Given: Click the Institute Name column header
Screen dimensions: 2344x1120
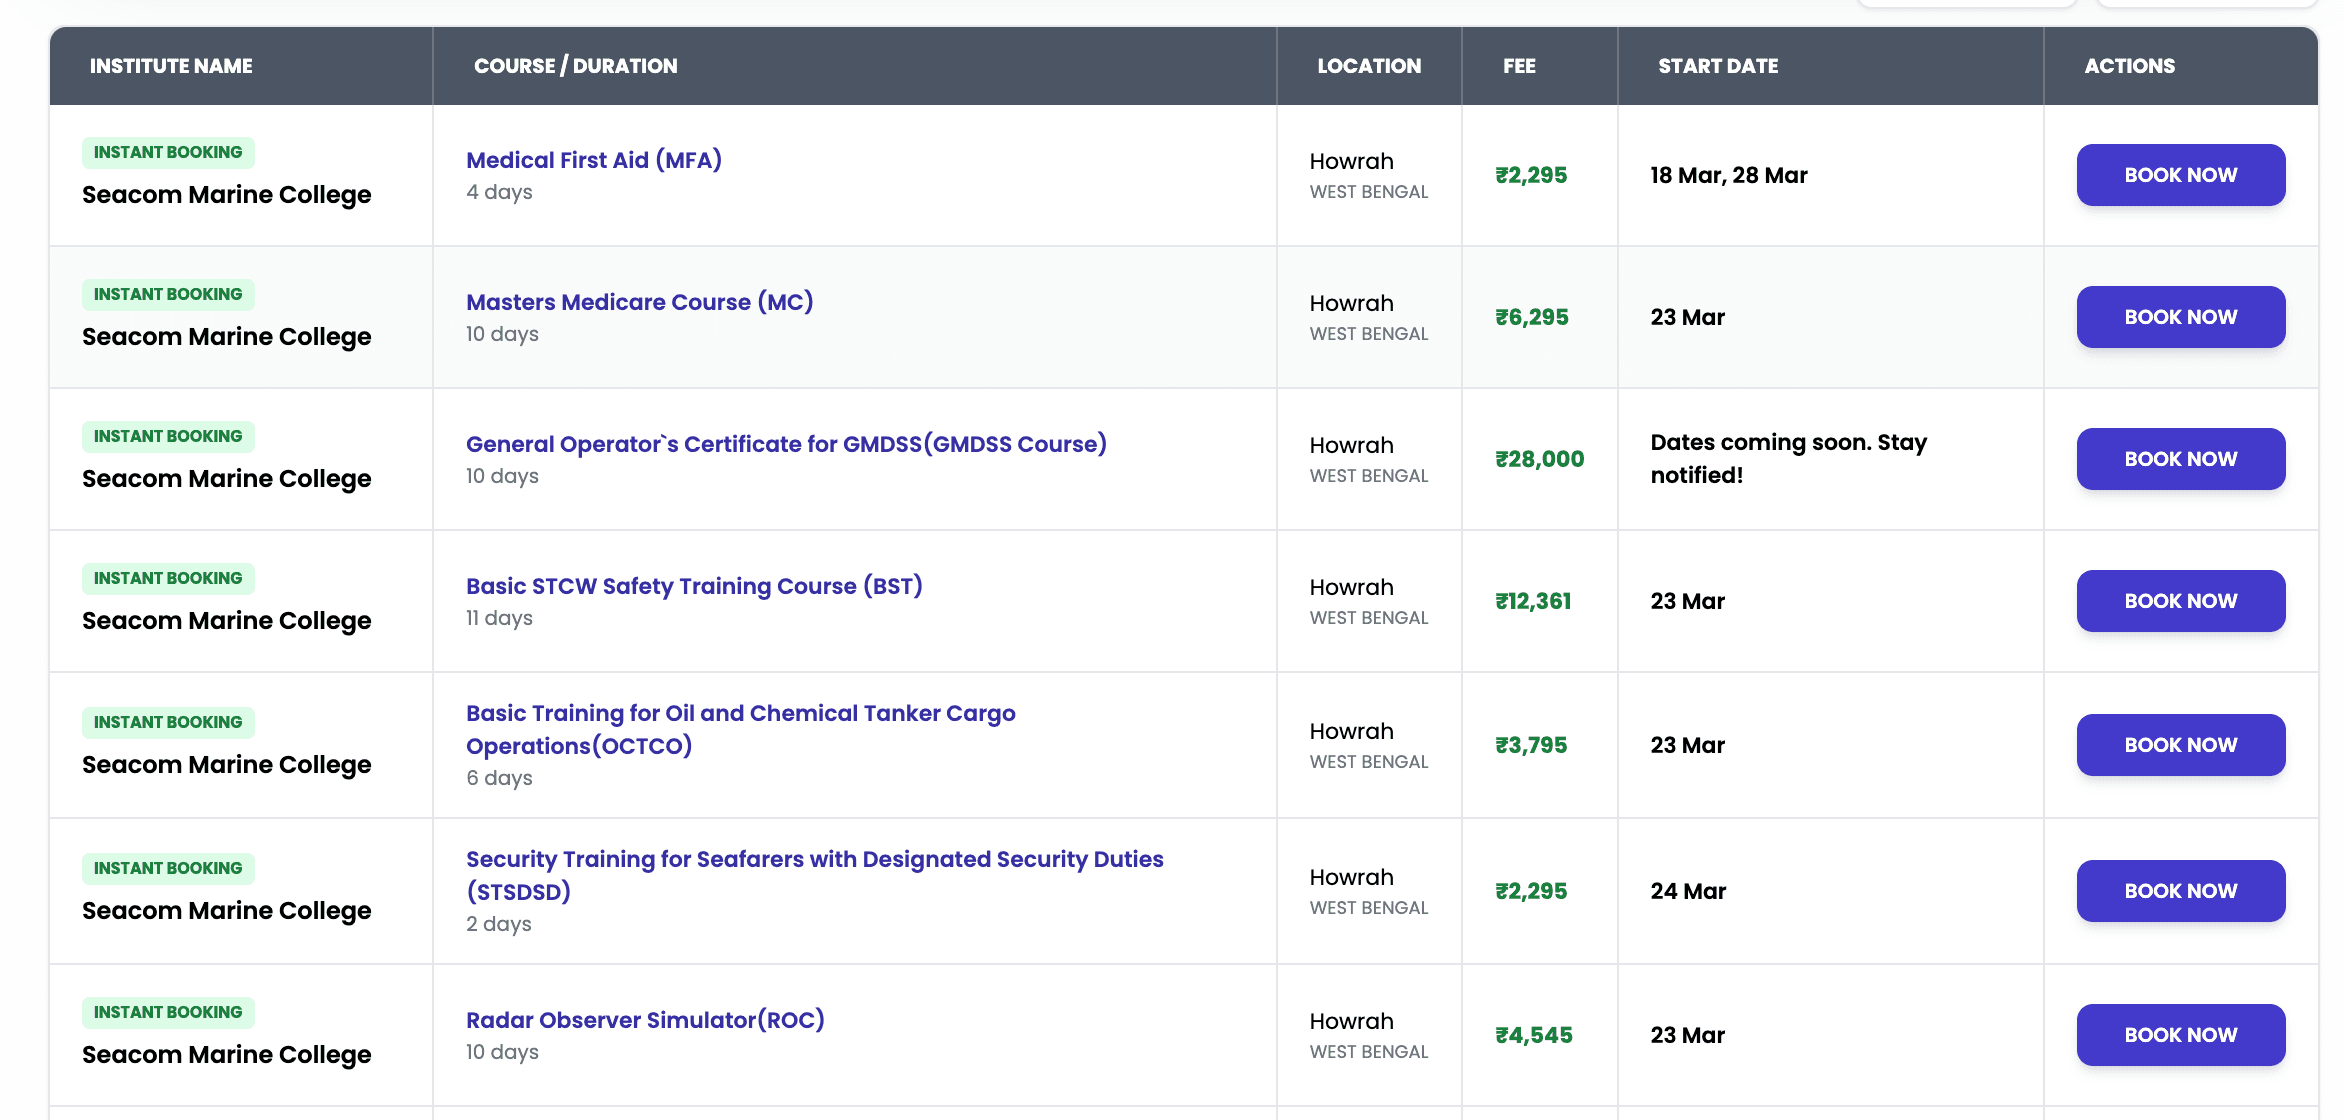Looking at the screenshot, I should (x=171, y=66).
